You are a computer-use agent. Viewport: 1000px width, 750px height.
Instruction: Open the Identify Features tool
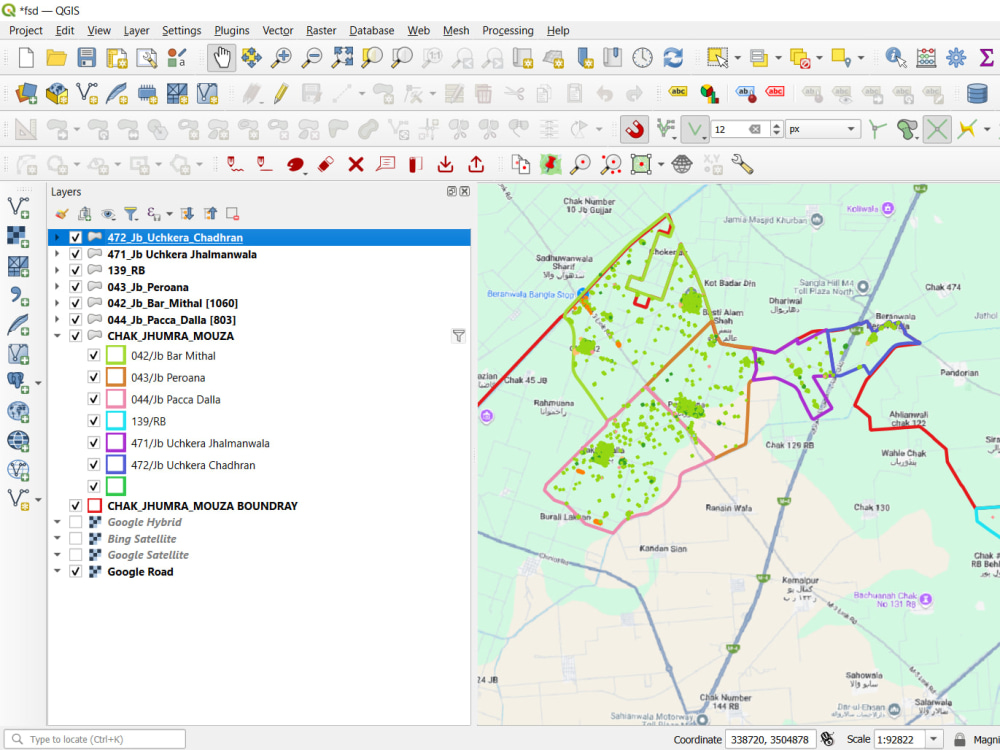click(x=896, y=57)
